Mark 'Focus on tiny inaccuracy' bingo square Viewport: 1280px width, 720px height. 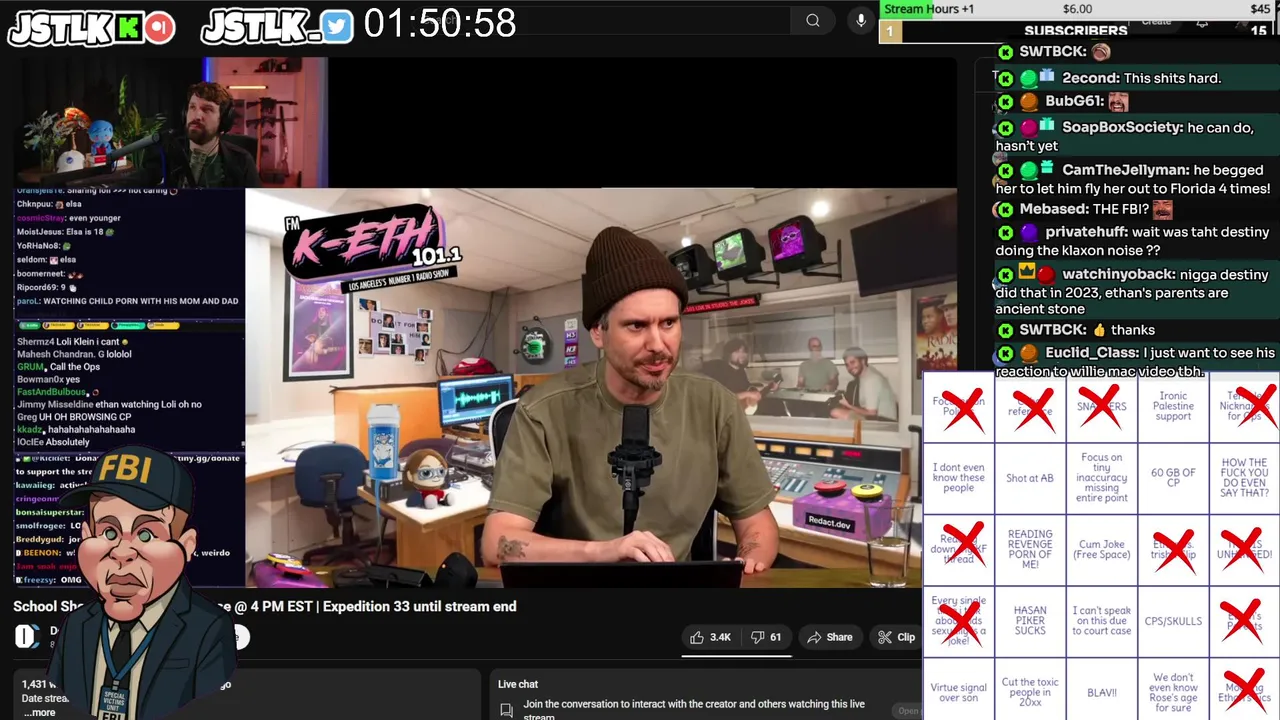tap(1102, 478)
